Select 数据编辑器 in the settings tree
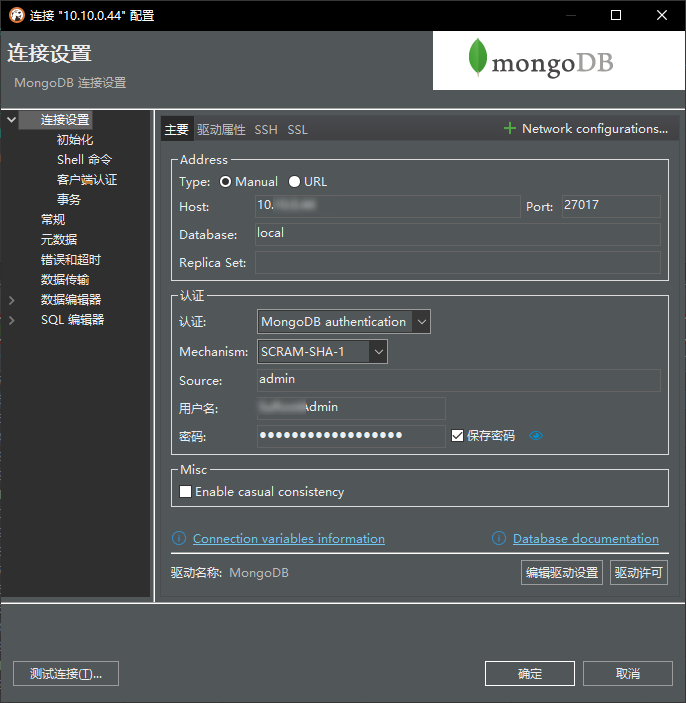Image resolution: width=686 pixels, height=703 pixels. click(x=71, y=299)
